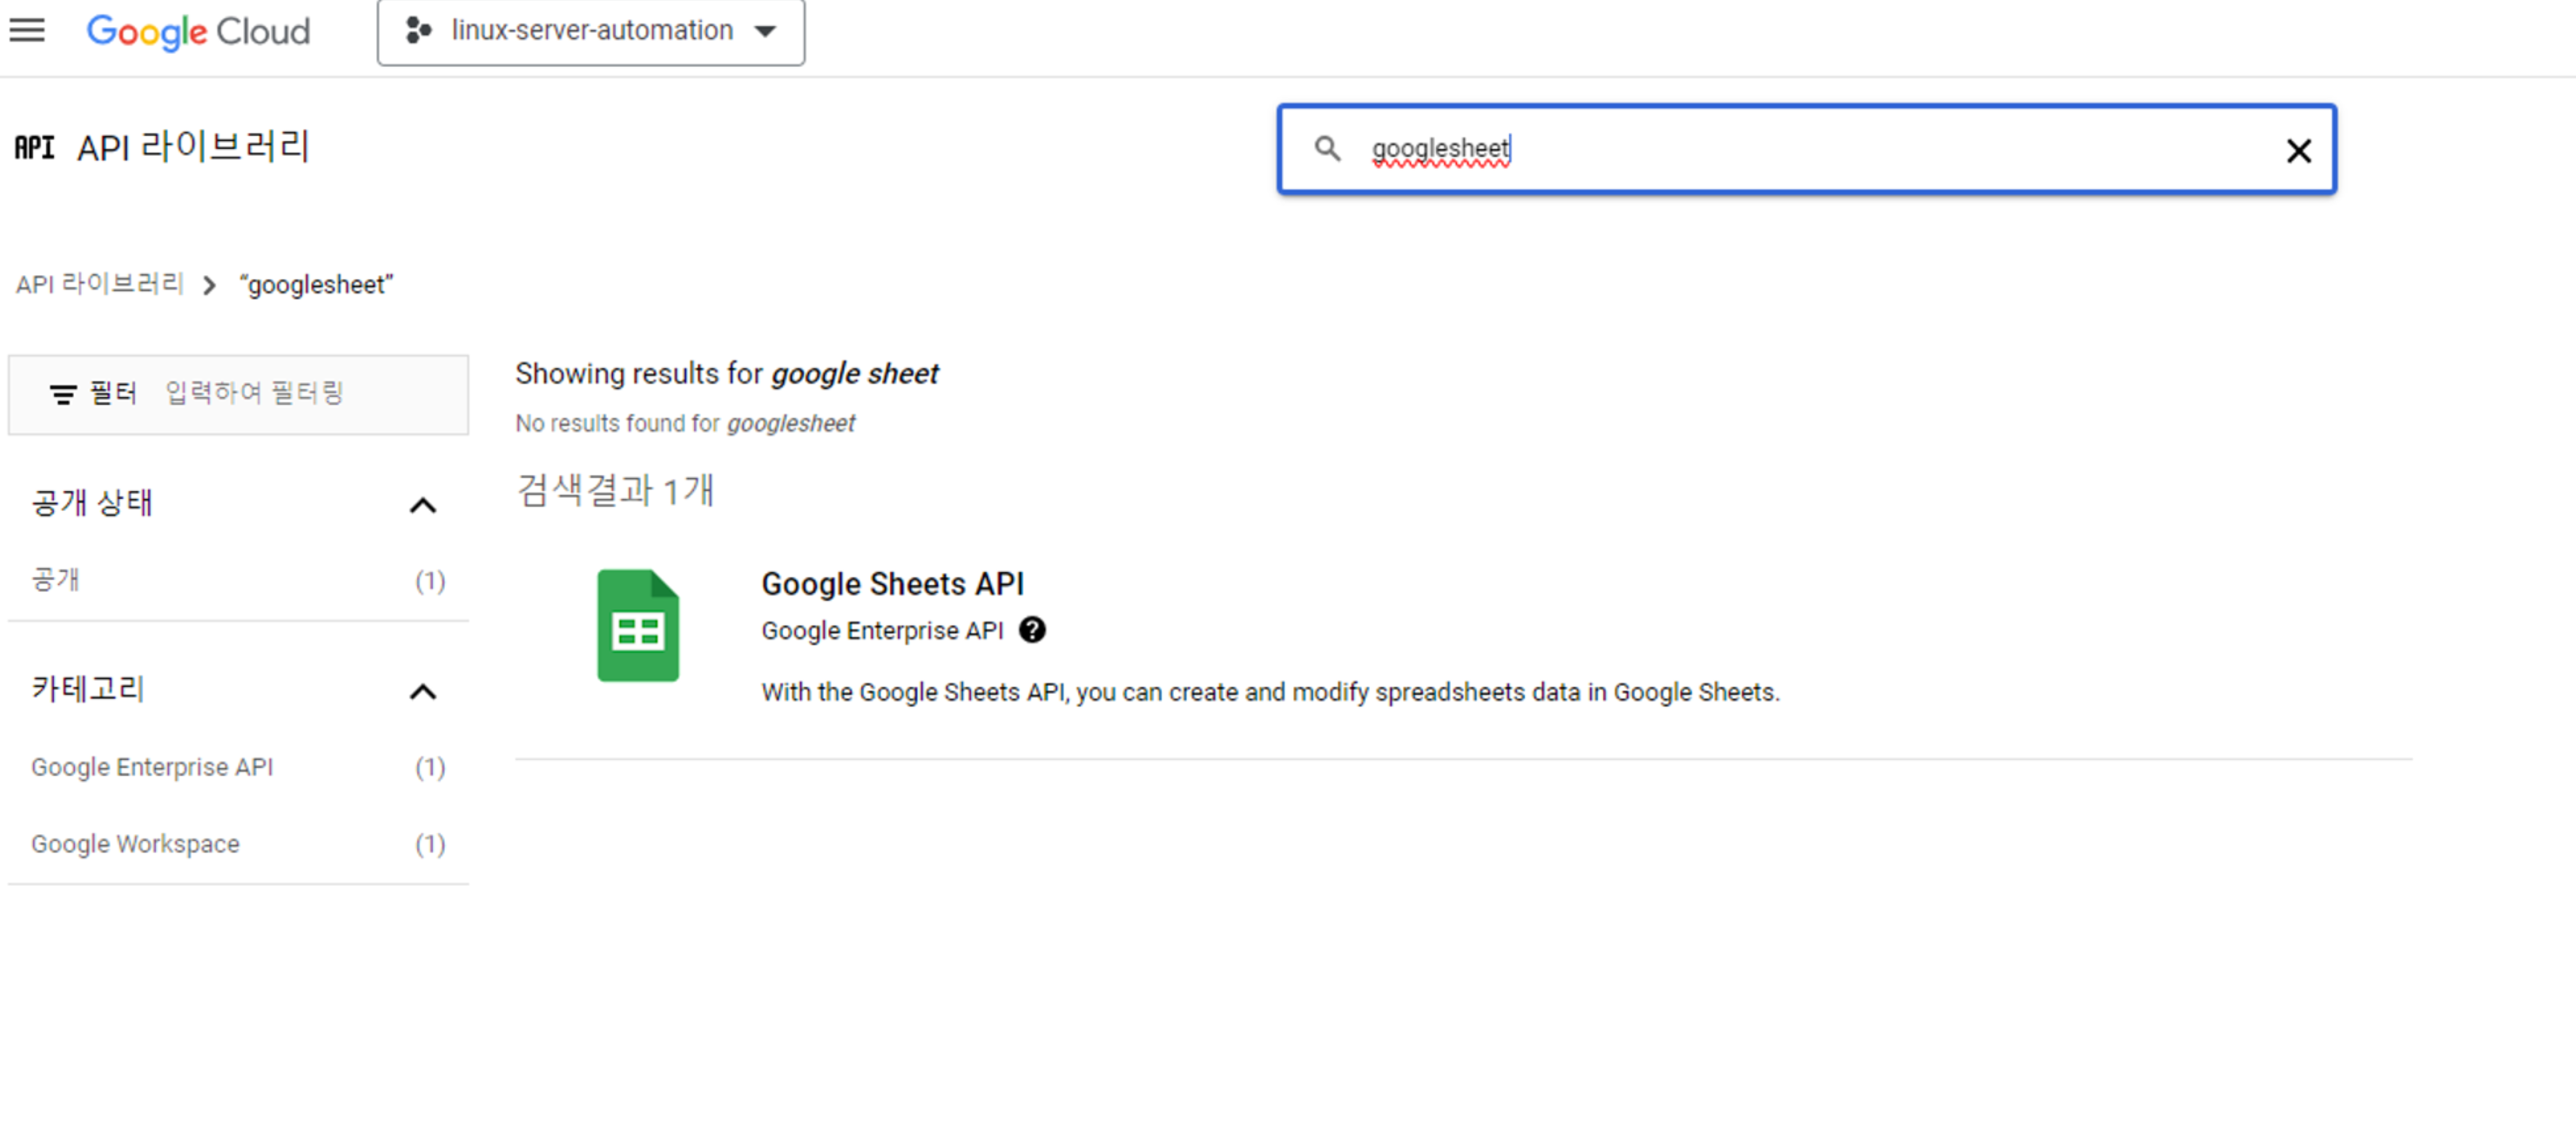The width and height of the screenshot is (2576, 1137).
Task: Select the 공개 filter option
Action: (238, 580)
